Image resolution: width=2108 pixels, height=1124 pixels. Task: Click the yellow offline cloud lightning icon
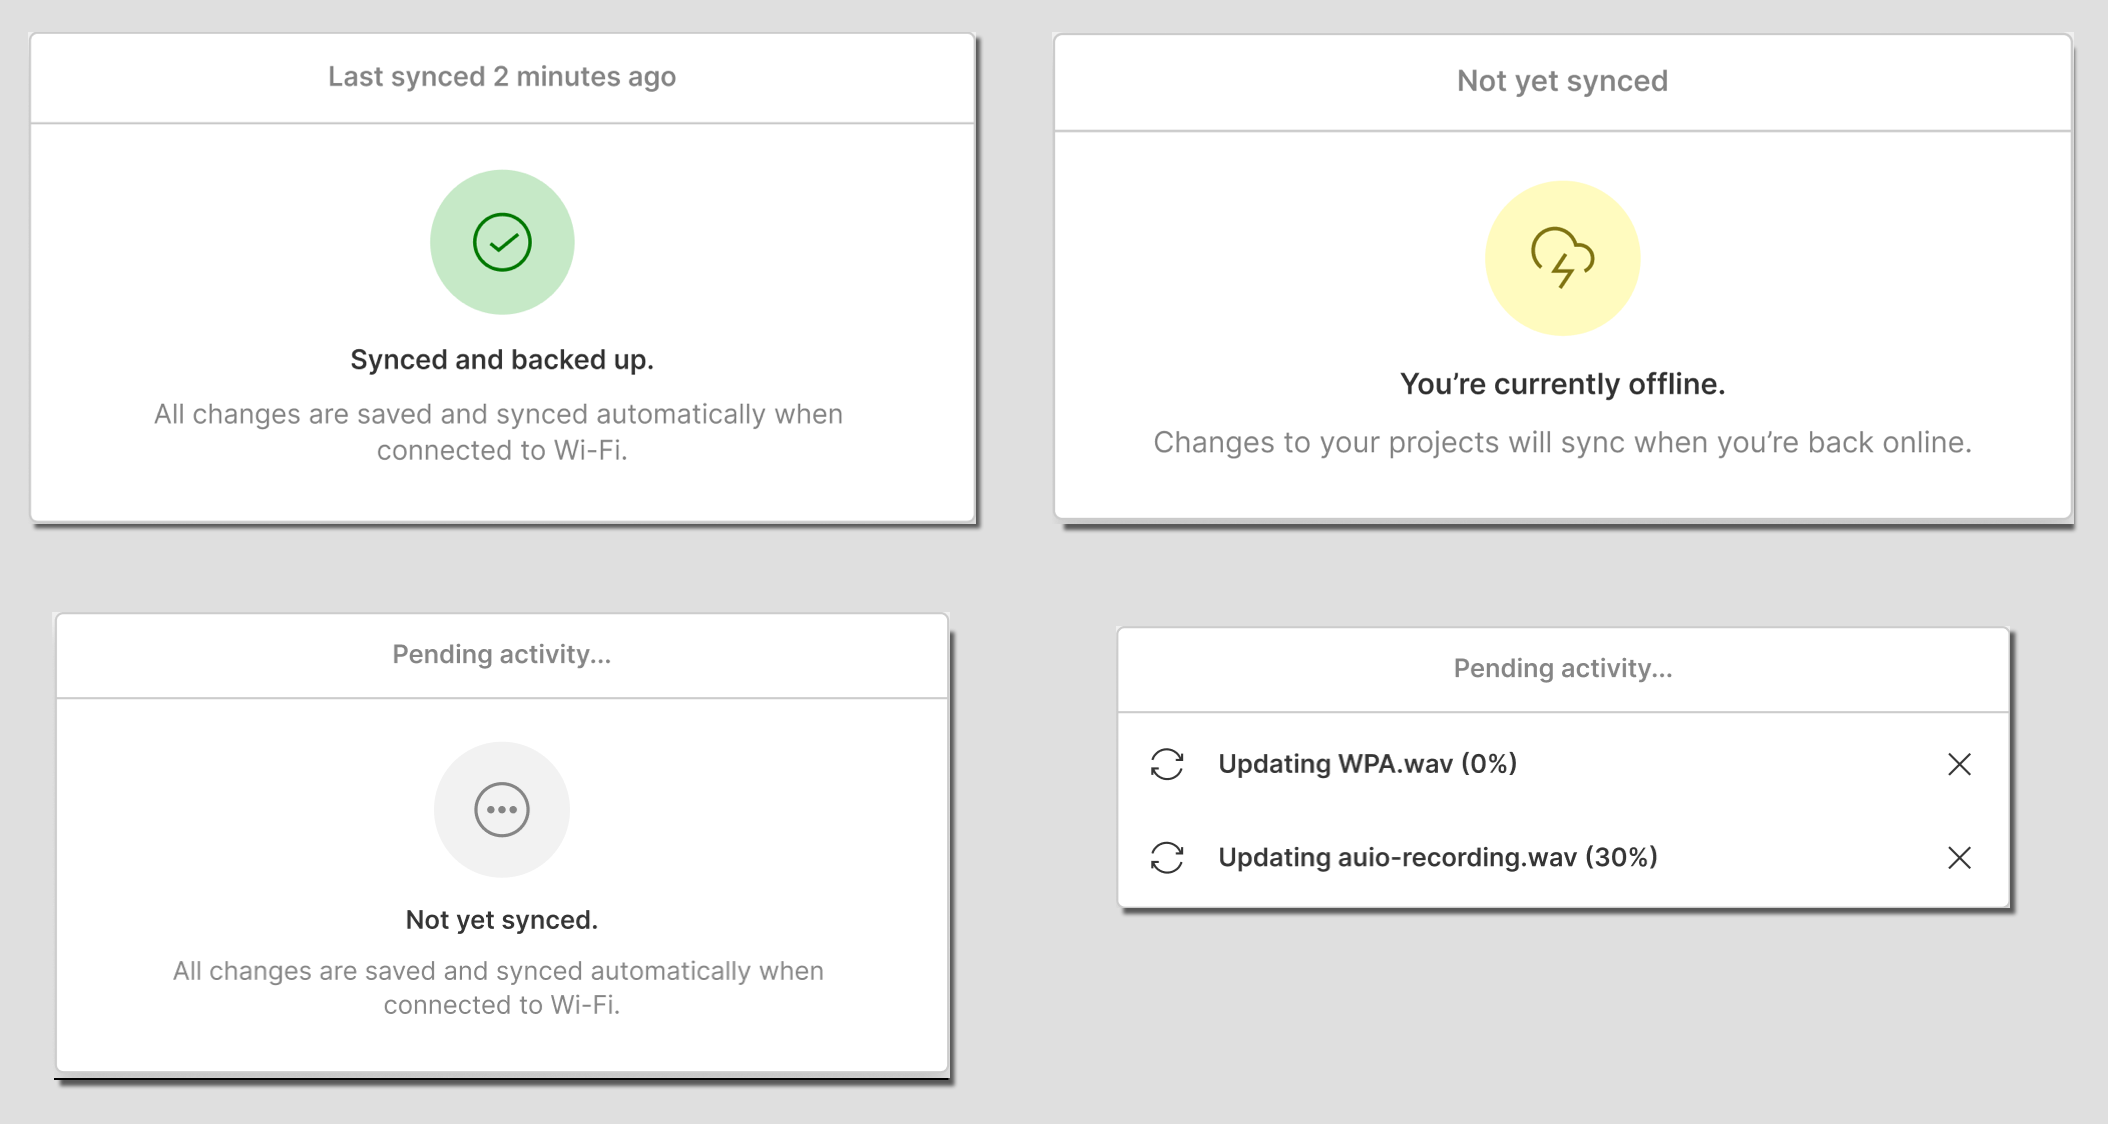click(x=1562, y=258)
